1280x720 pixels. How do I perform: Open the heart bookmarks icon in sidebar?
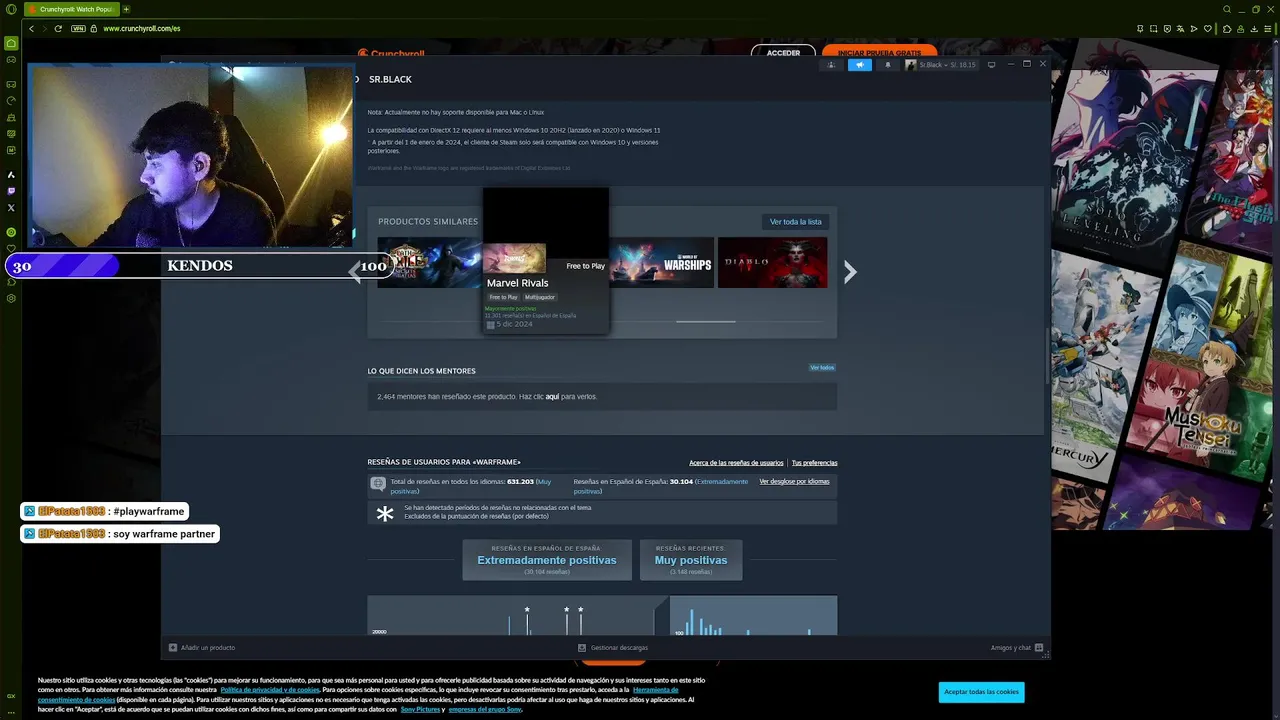click(x=11, y=248)
